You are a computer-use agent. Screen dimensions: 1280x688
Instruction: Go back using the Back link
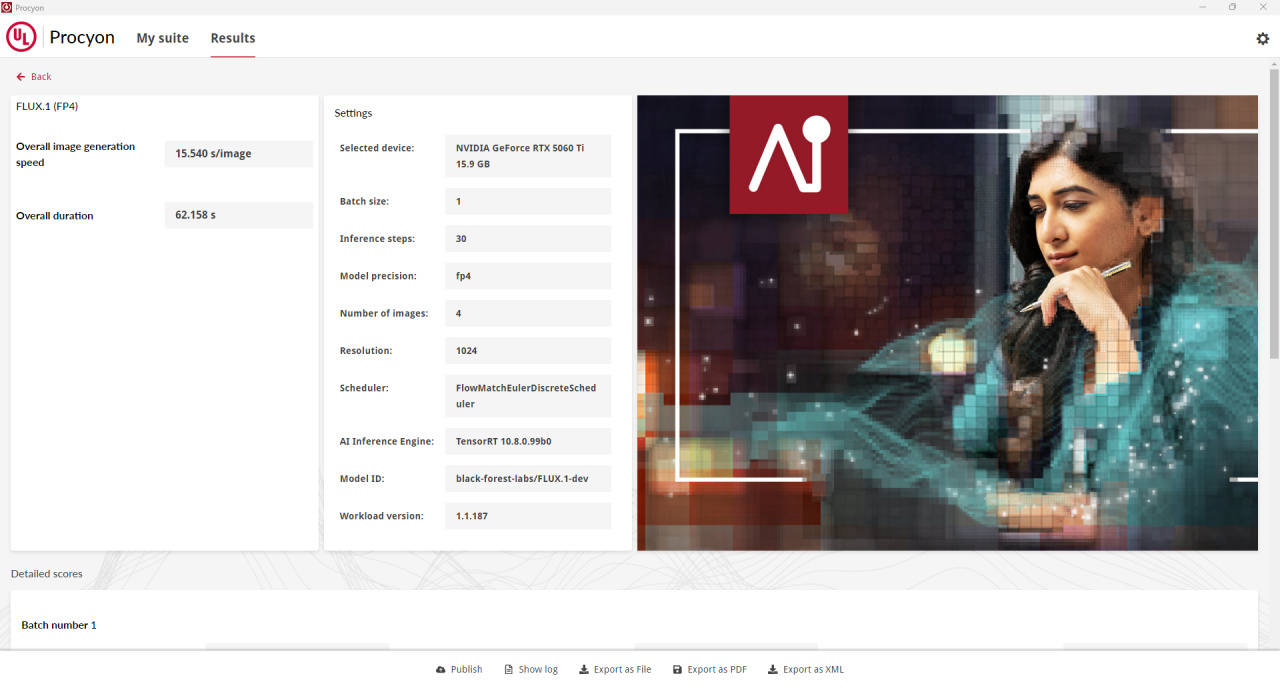pyautogui.click(x=34, y=77)
